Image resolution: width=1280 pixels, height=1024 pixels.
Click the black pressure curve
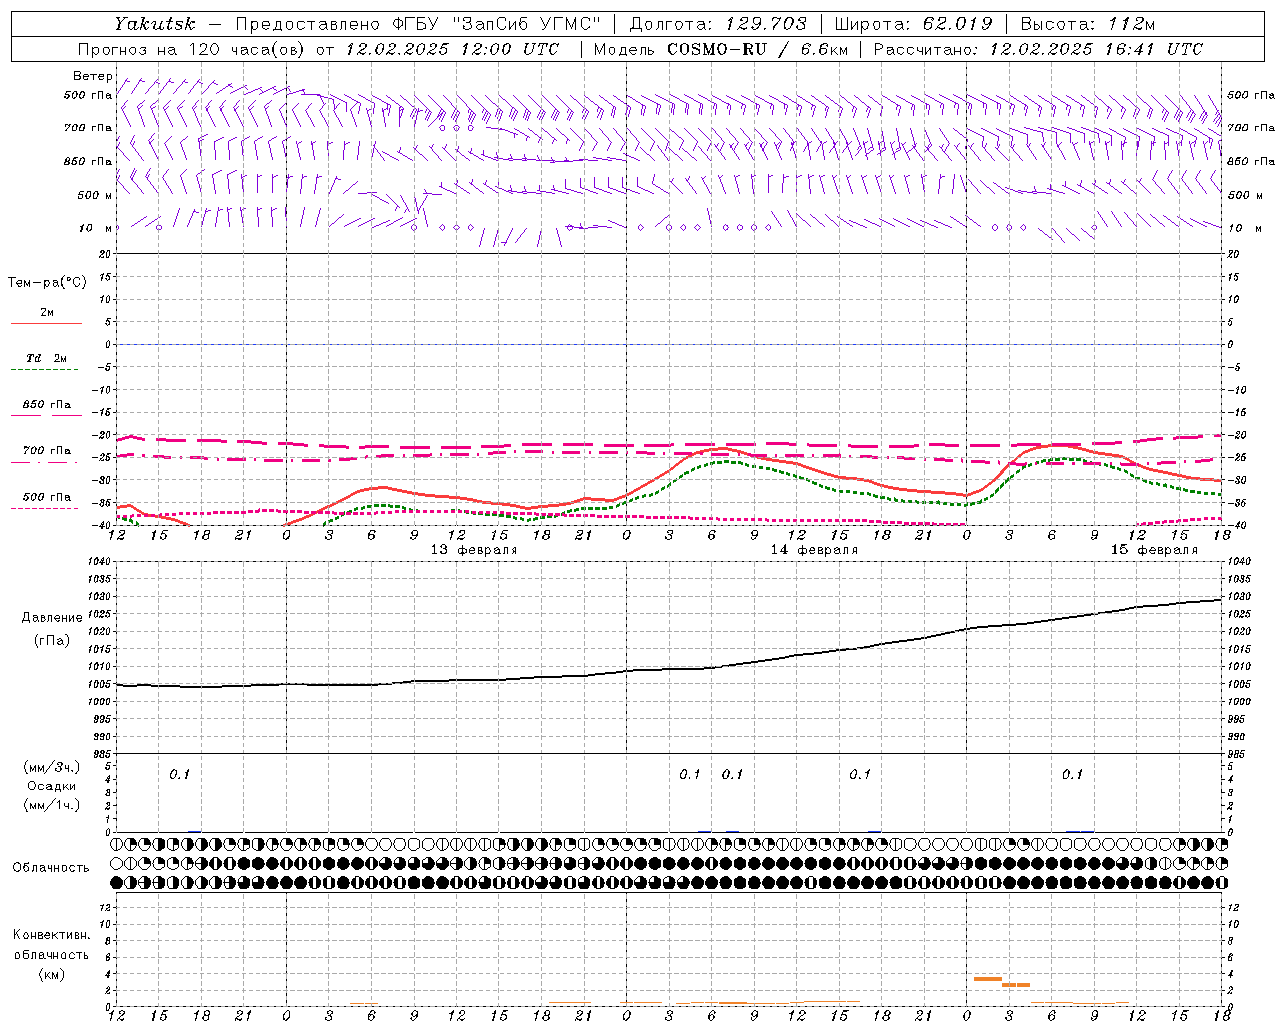(670, 669)
